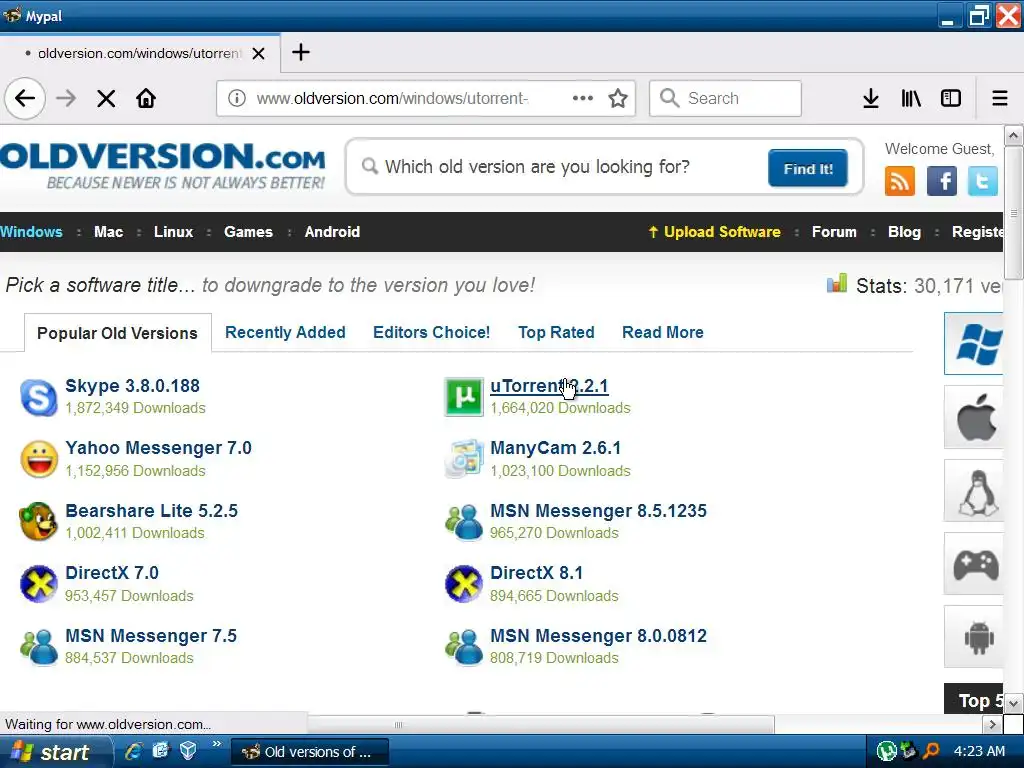Click the DirectX 8.1 icon
This screenshot has width=1024, height=768.
(464, 584)
